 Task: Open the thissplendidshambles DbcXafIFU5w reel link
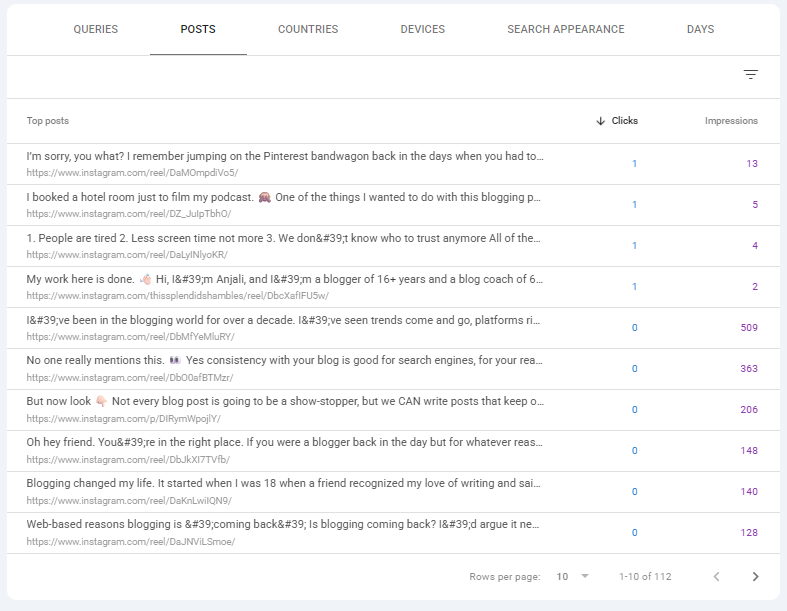pyautogui.click(x=178, y=296)
